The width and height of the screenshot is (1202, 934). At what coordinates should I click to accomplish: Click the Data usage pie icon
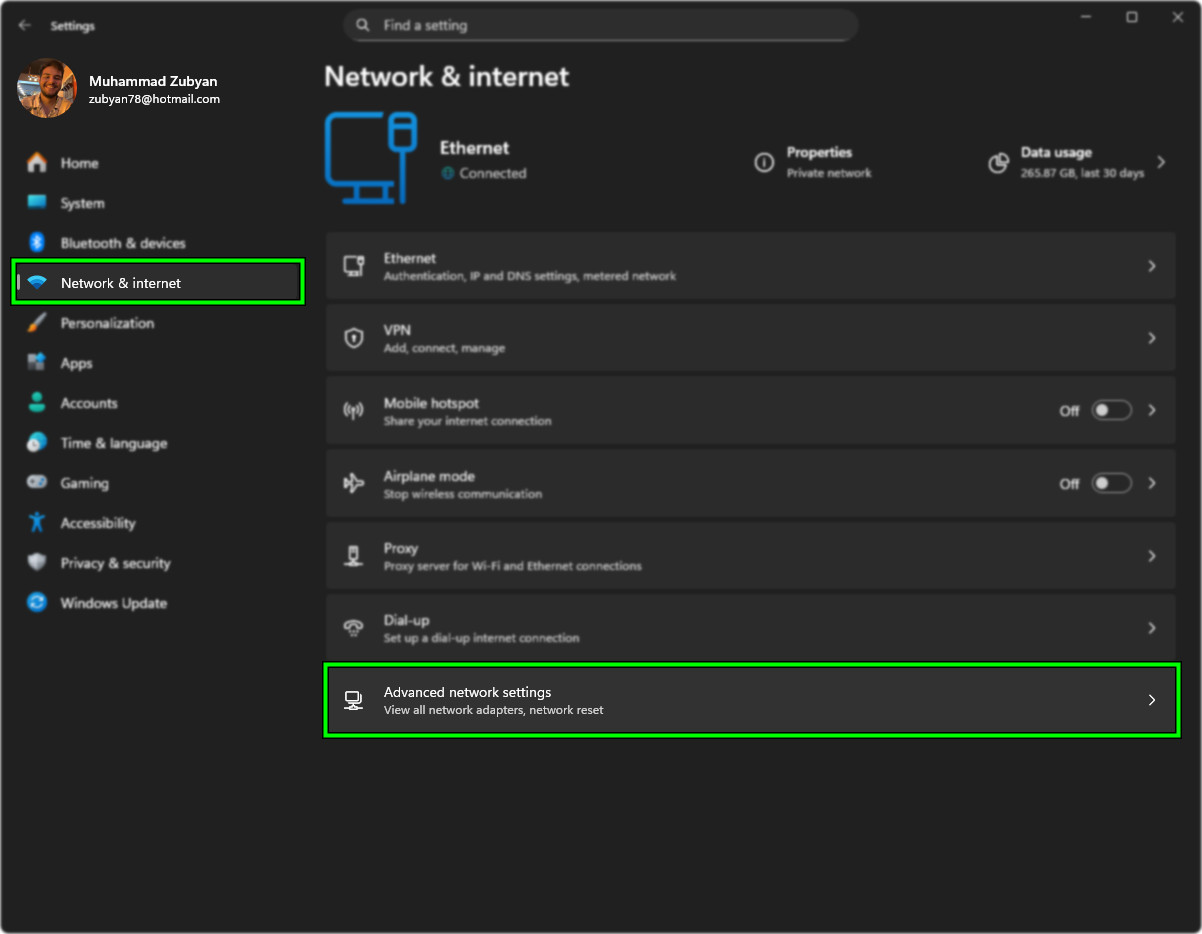point(998,162)
